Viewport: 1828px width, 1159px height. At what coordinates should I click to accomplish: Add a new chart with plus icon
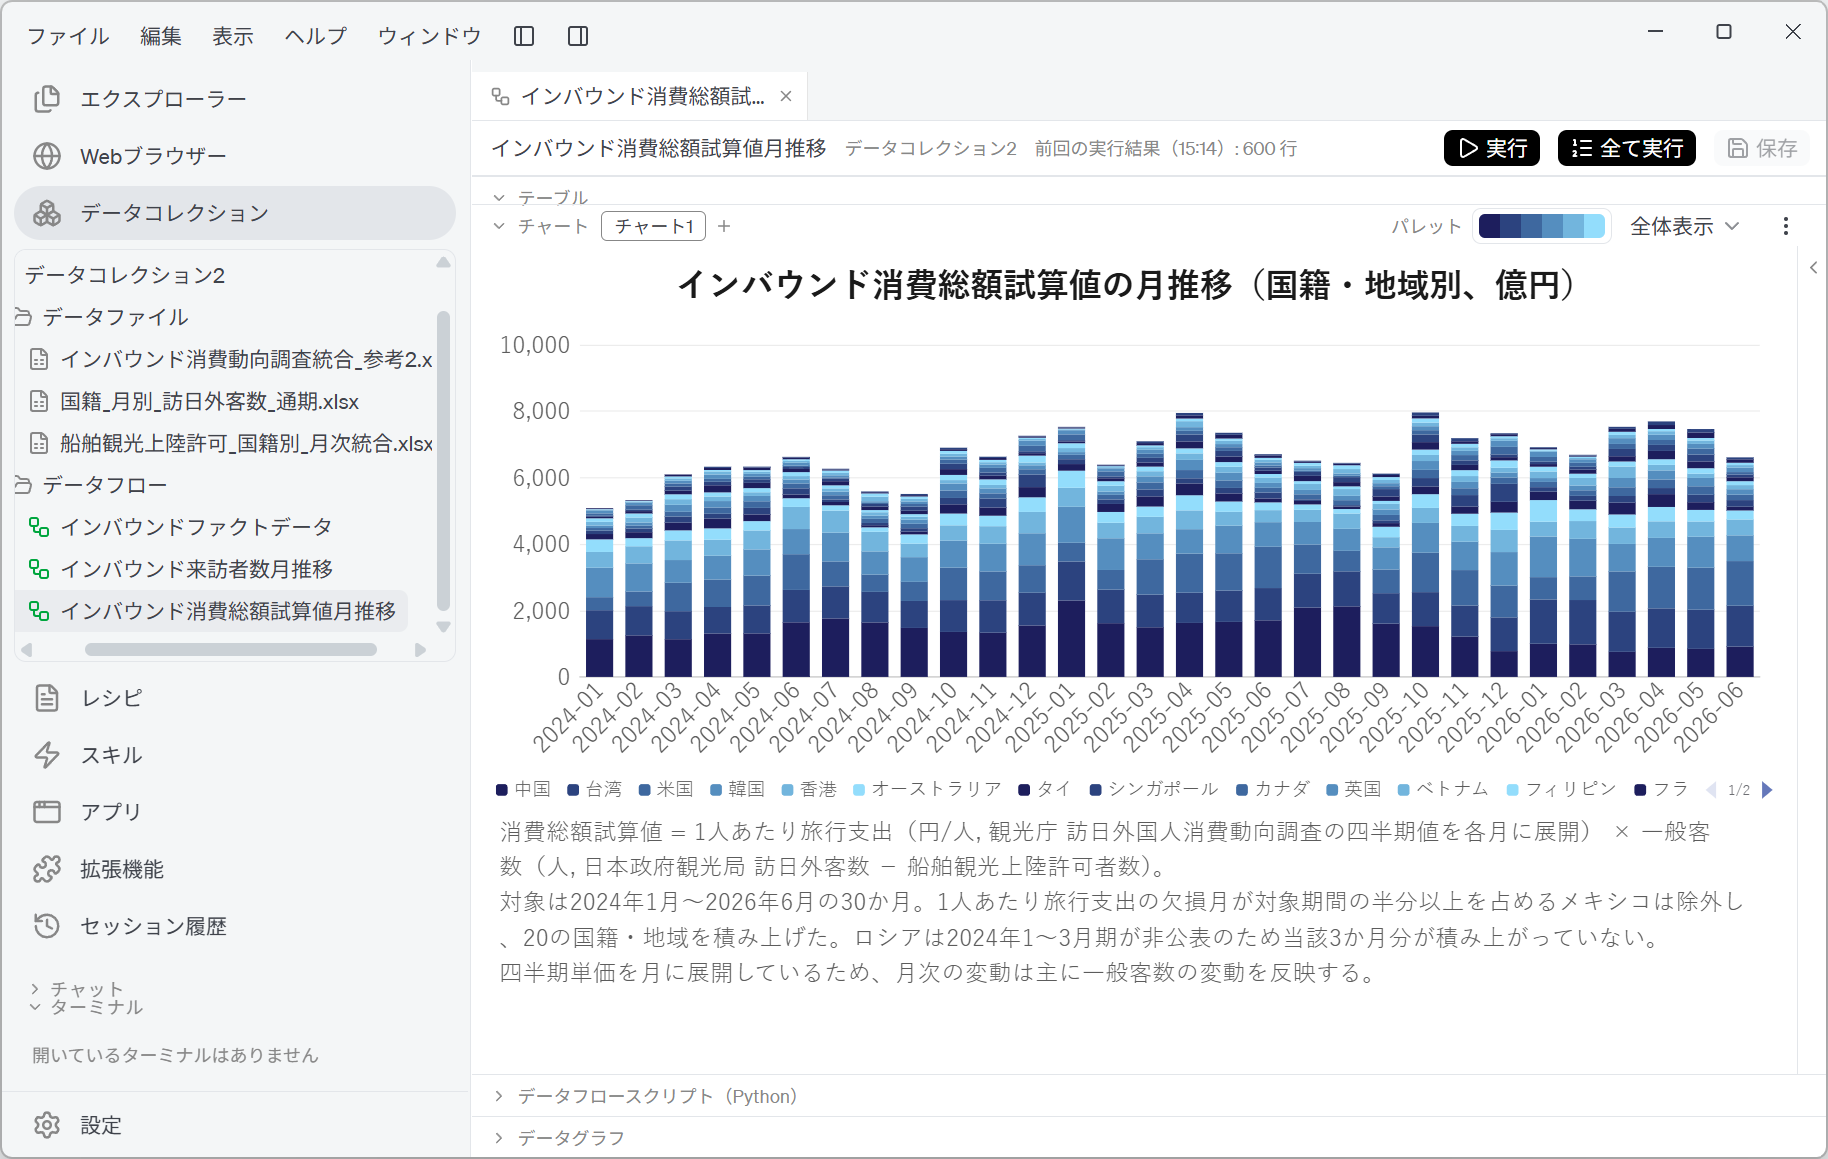(724, 227)
